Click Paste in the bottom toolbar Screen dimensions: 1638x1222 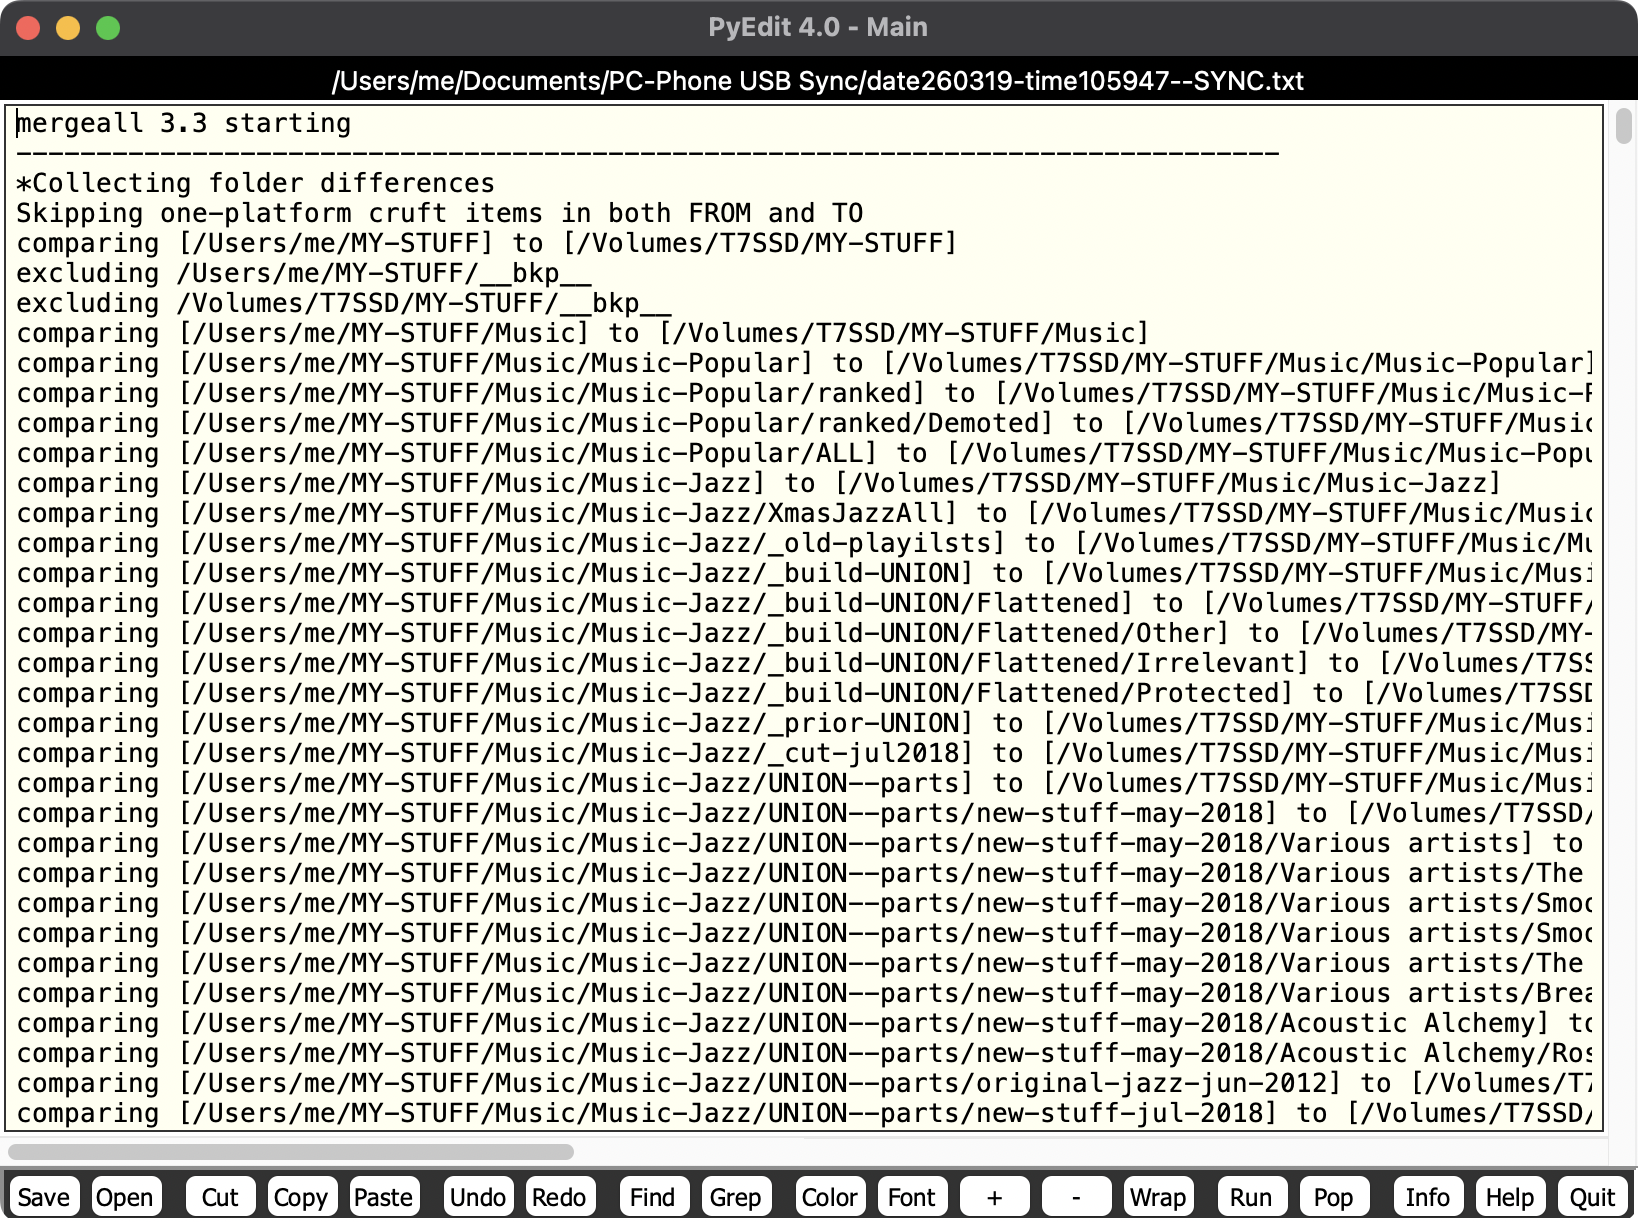383,1197
